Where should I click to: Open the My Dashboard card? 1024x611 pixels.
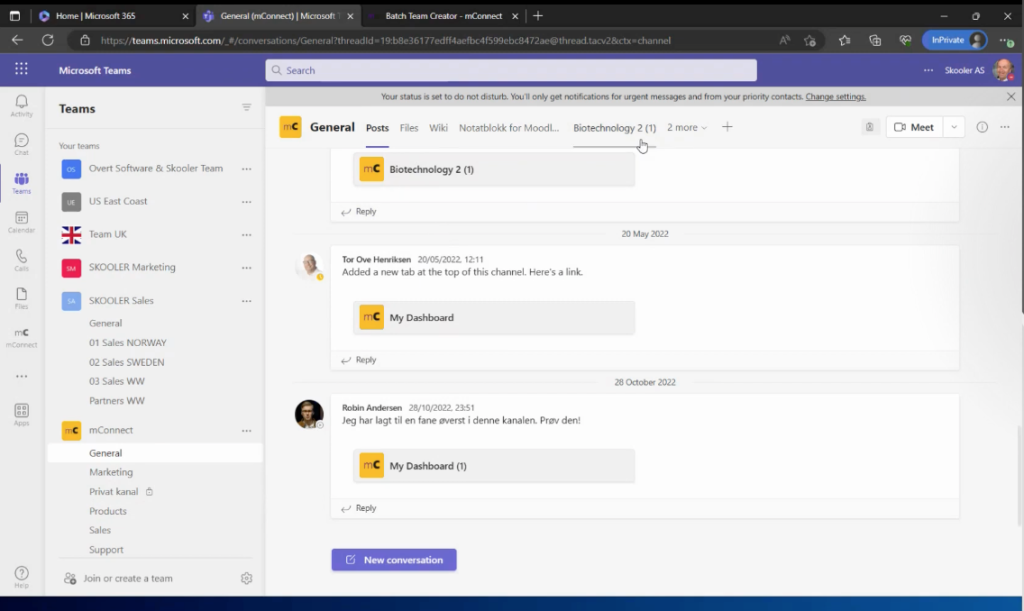click(x=493, y=317)
